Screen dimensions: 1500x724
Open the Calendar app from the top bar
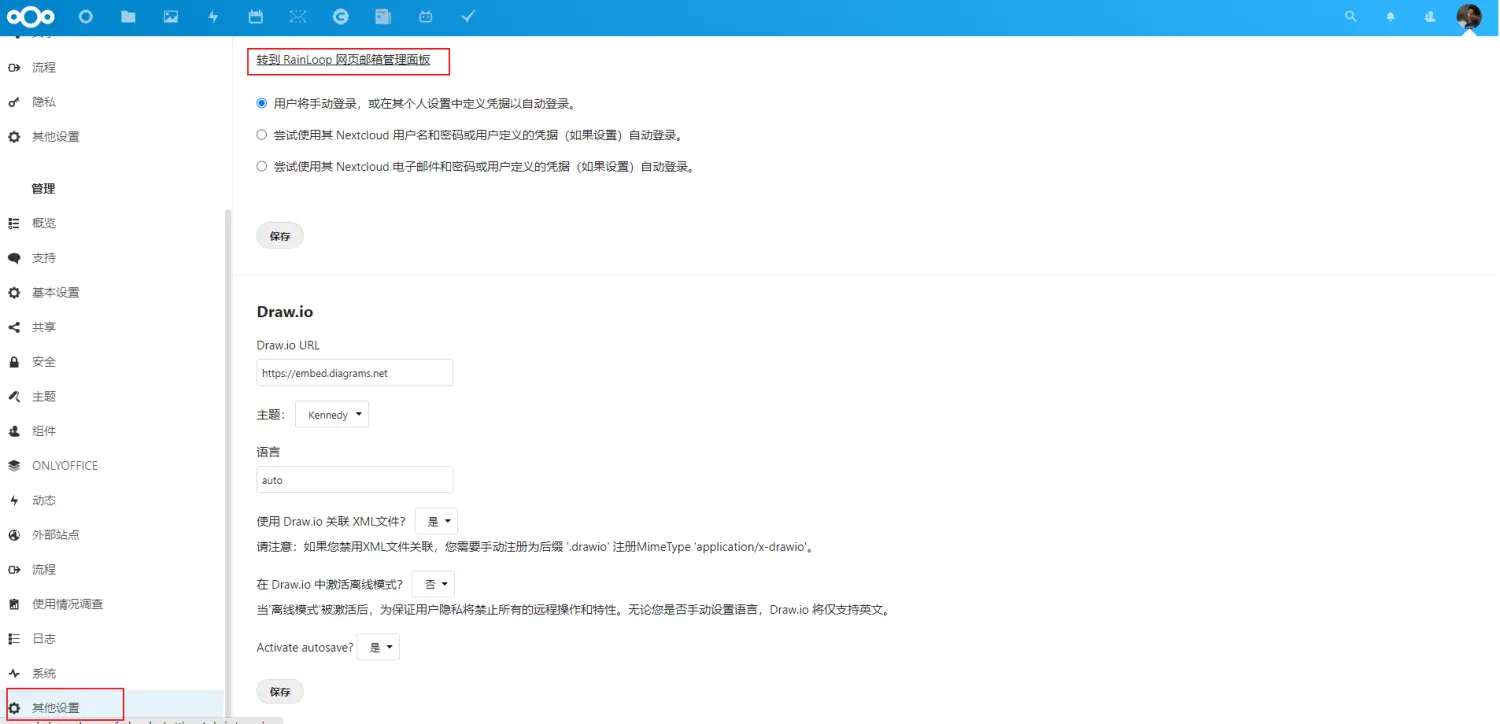[x=254, y=16]
